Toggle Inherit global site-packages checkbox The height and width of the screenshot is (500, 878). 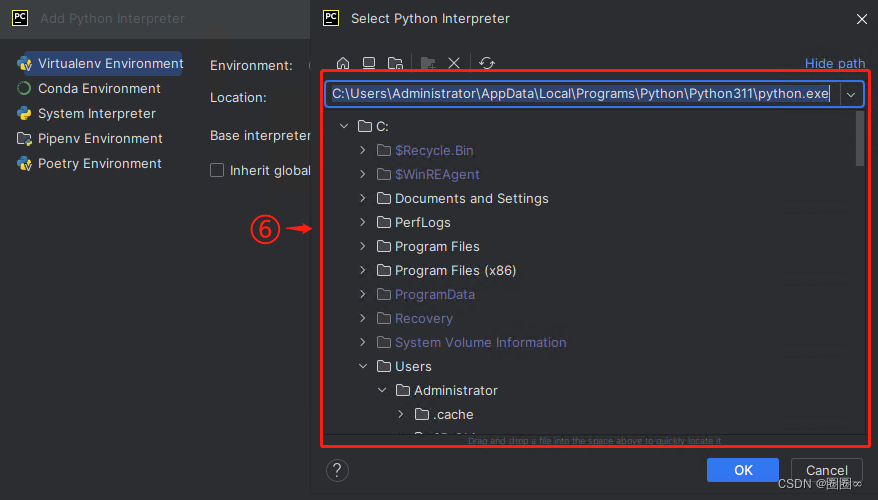click(x=217, y=170)
